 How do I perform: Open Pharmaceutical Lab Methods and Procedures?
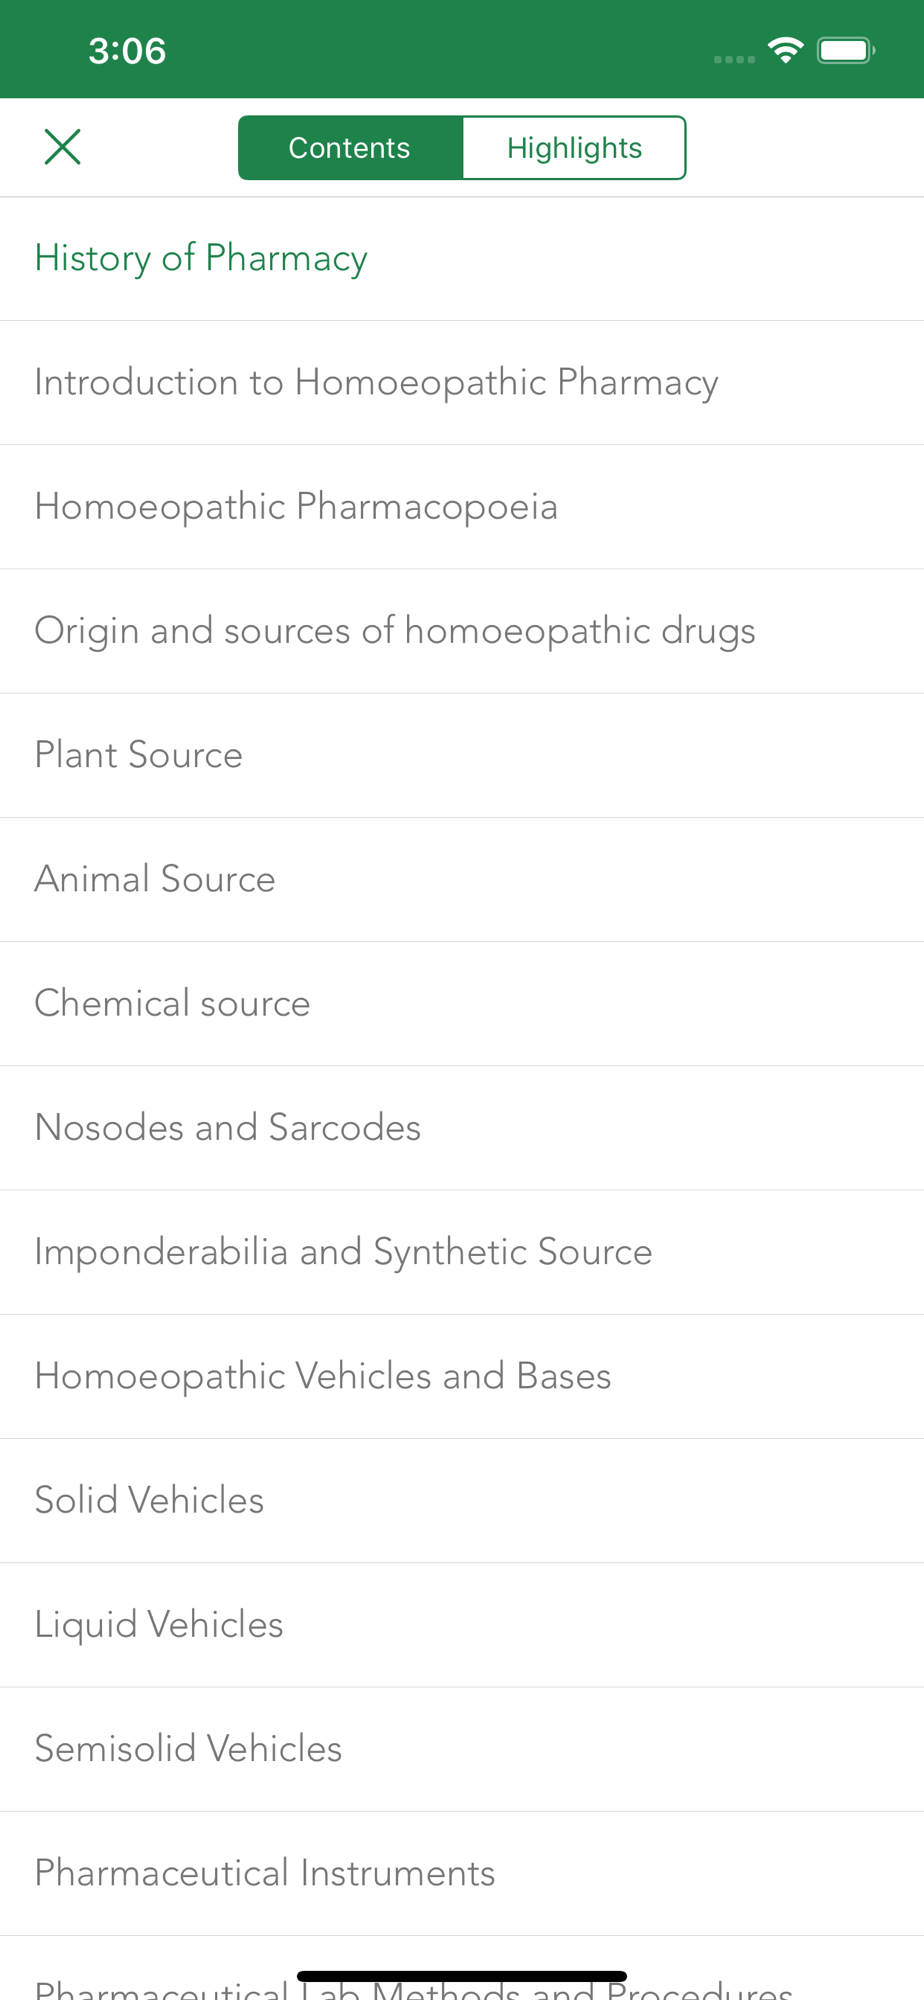413,1988
